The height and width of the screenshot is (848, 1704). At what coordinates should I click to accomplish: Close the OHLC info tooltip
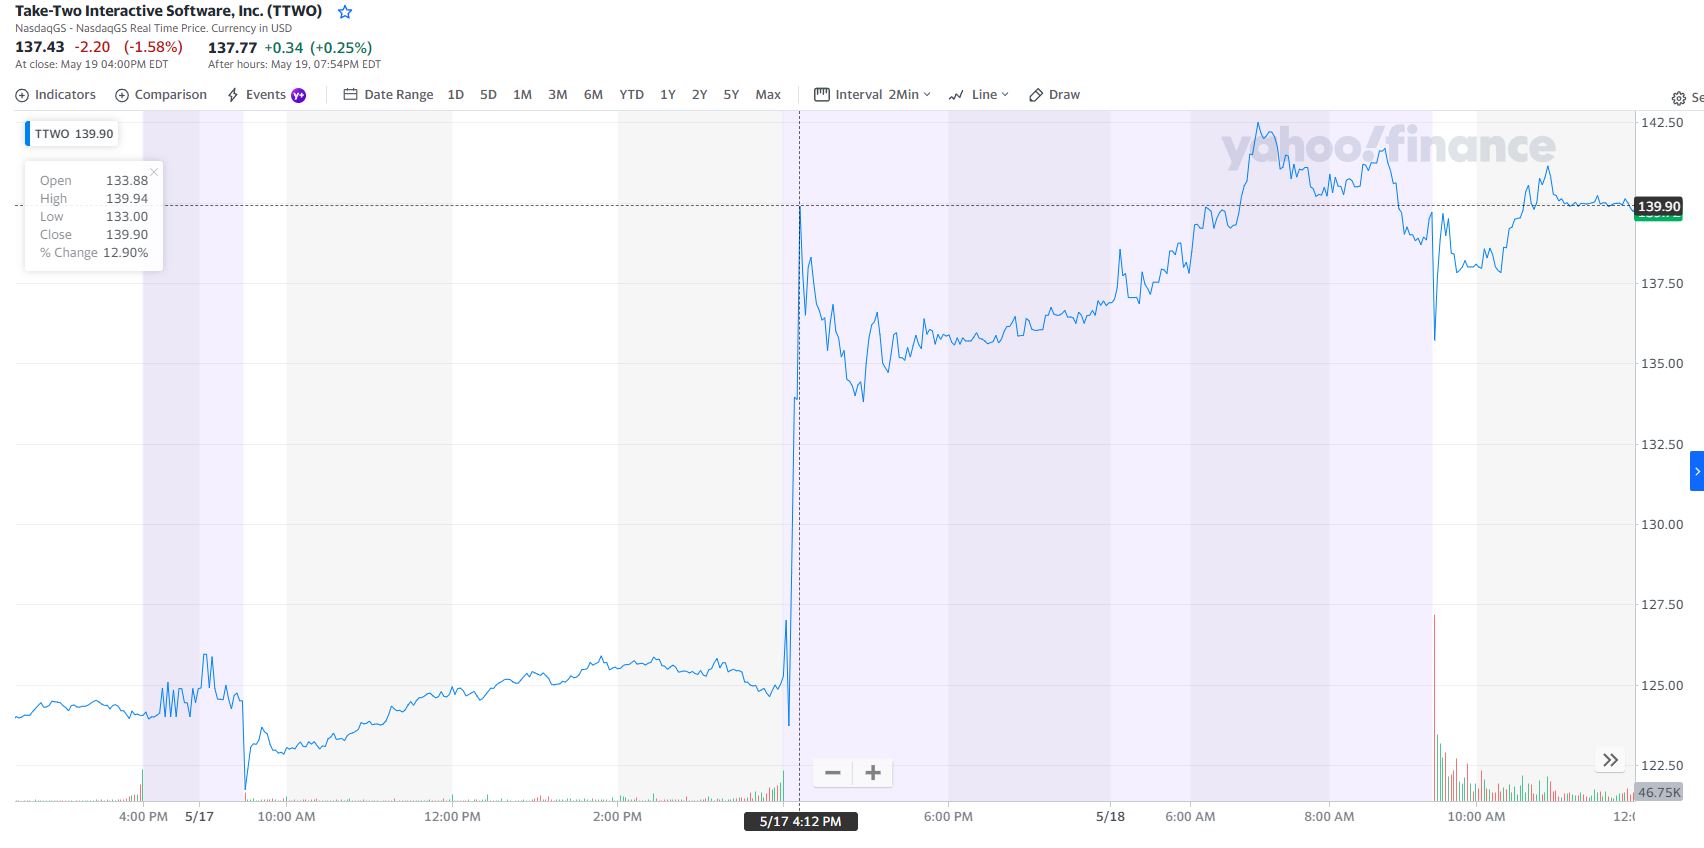point(154,172)
